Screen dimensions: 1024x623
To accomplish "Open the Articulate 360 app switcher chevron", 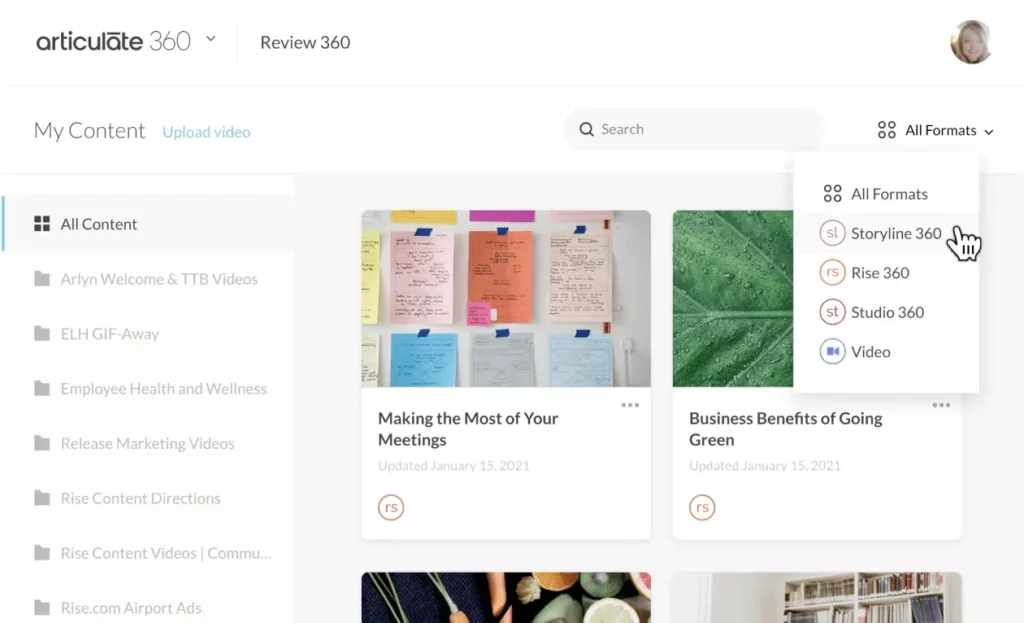I will 211,40.
